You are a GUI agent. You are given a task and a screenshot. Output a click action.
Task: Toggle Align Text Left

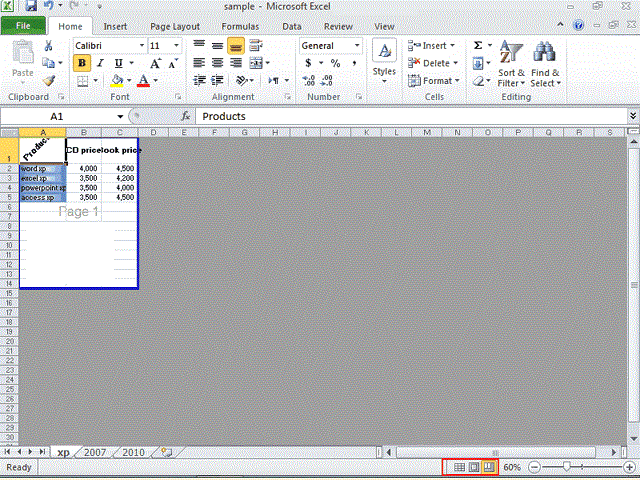click(199, 63)
